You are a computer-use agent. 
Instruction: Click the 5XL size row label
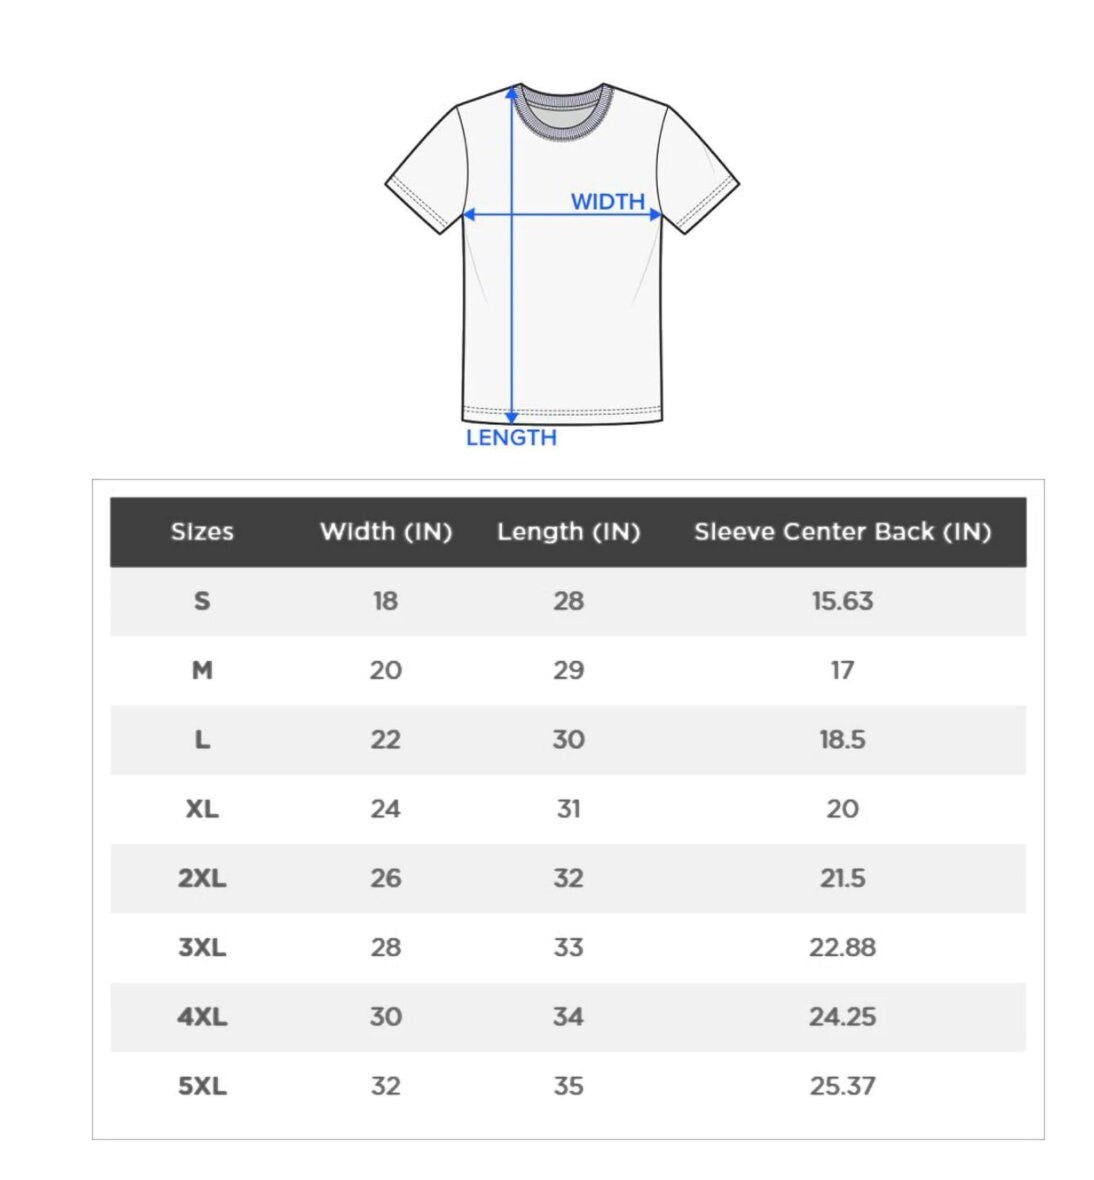(202, 1086)
